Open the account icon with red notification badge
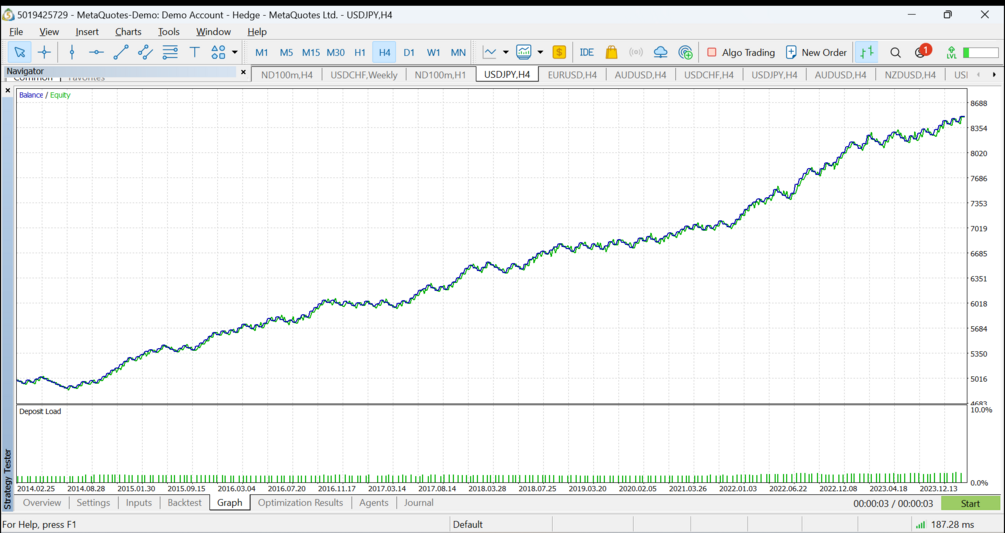This screenshot has height=533, width=1005. click(x=922, y=52)
